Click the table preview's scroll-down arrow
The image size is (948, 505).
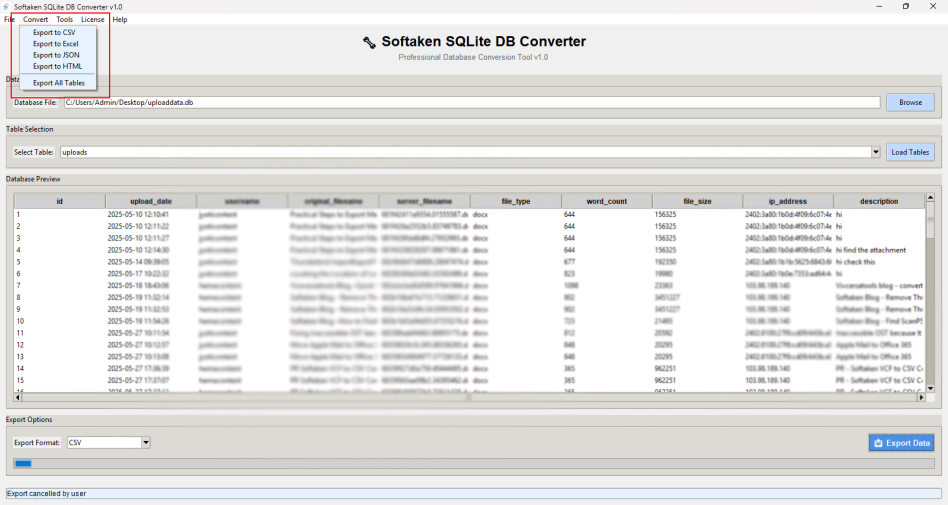[930, 388]
